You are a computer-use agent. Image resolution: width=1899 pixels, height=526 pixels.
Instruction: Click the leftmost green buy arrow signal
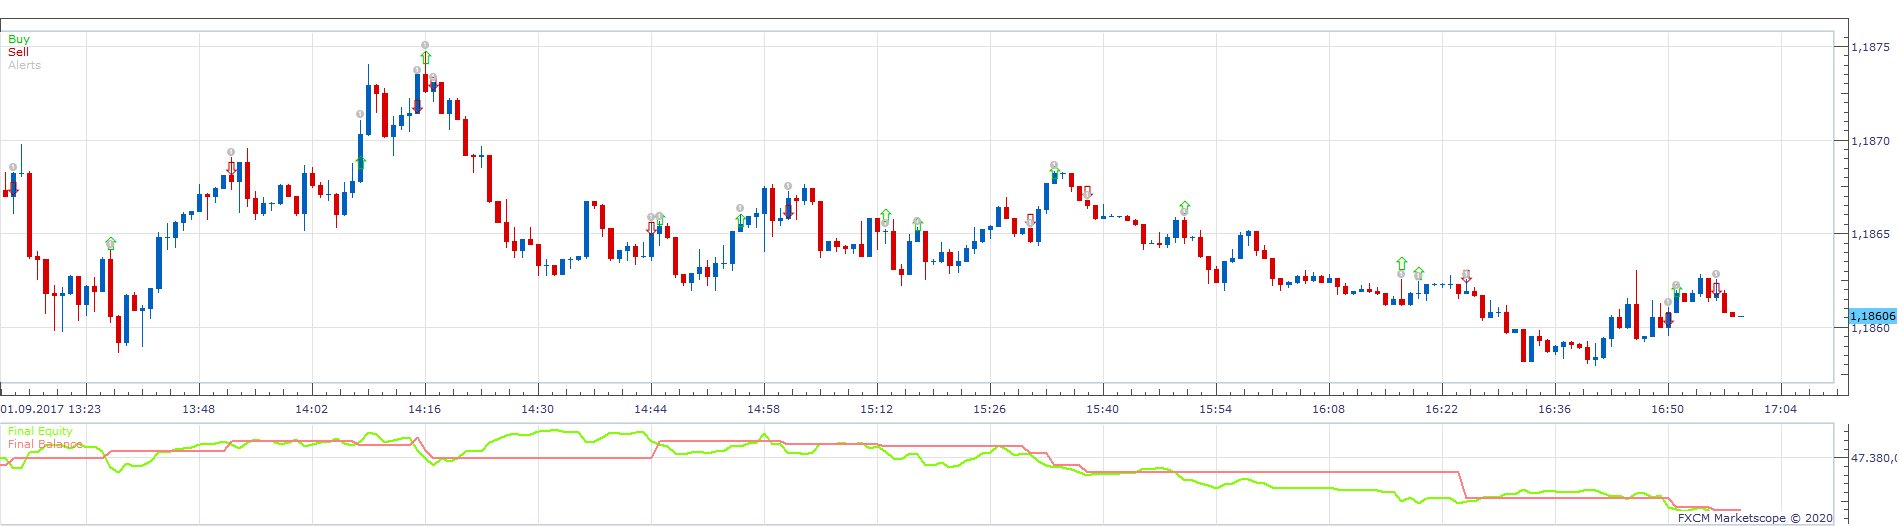pos(111,243)
